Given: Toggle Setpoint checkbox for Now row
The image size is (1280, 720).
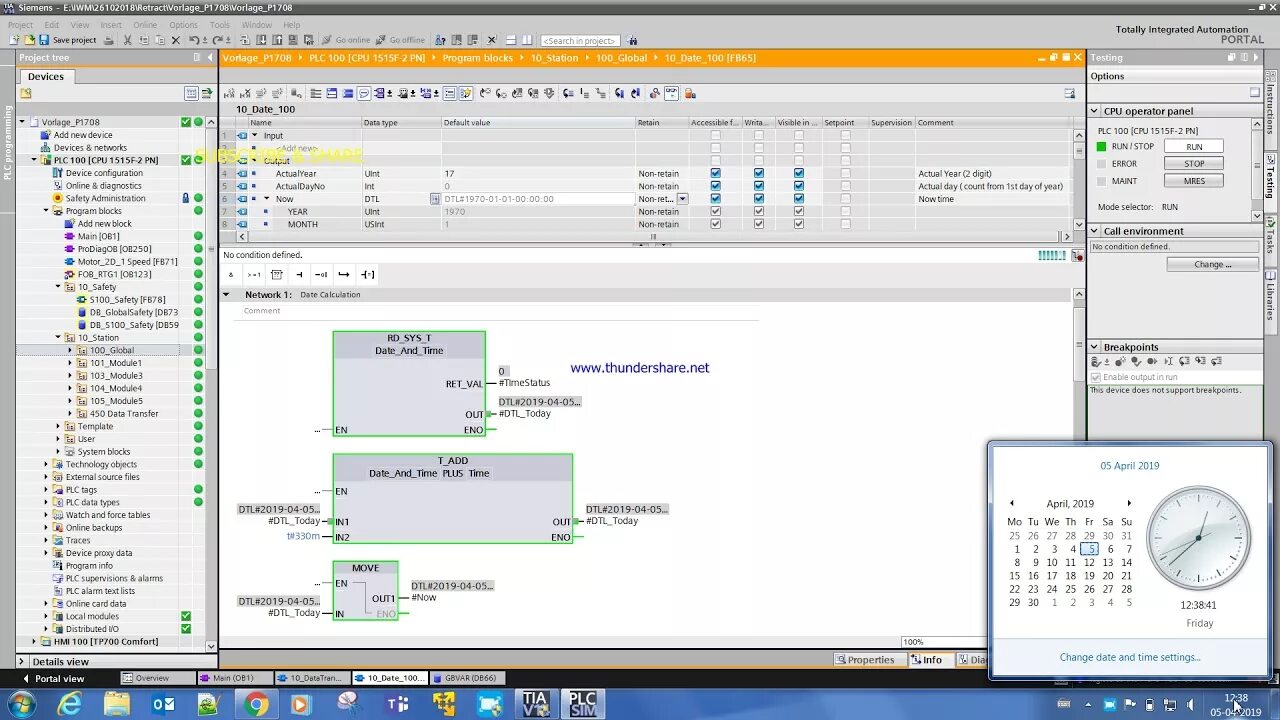Looking at the screenshot, I should click(845, 199).
